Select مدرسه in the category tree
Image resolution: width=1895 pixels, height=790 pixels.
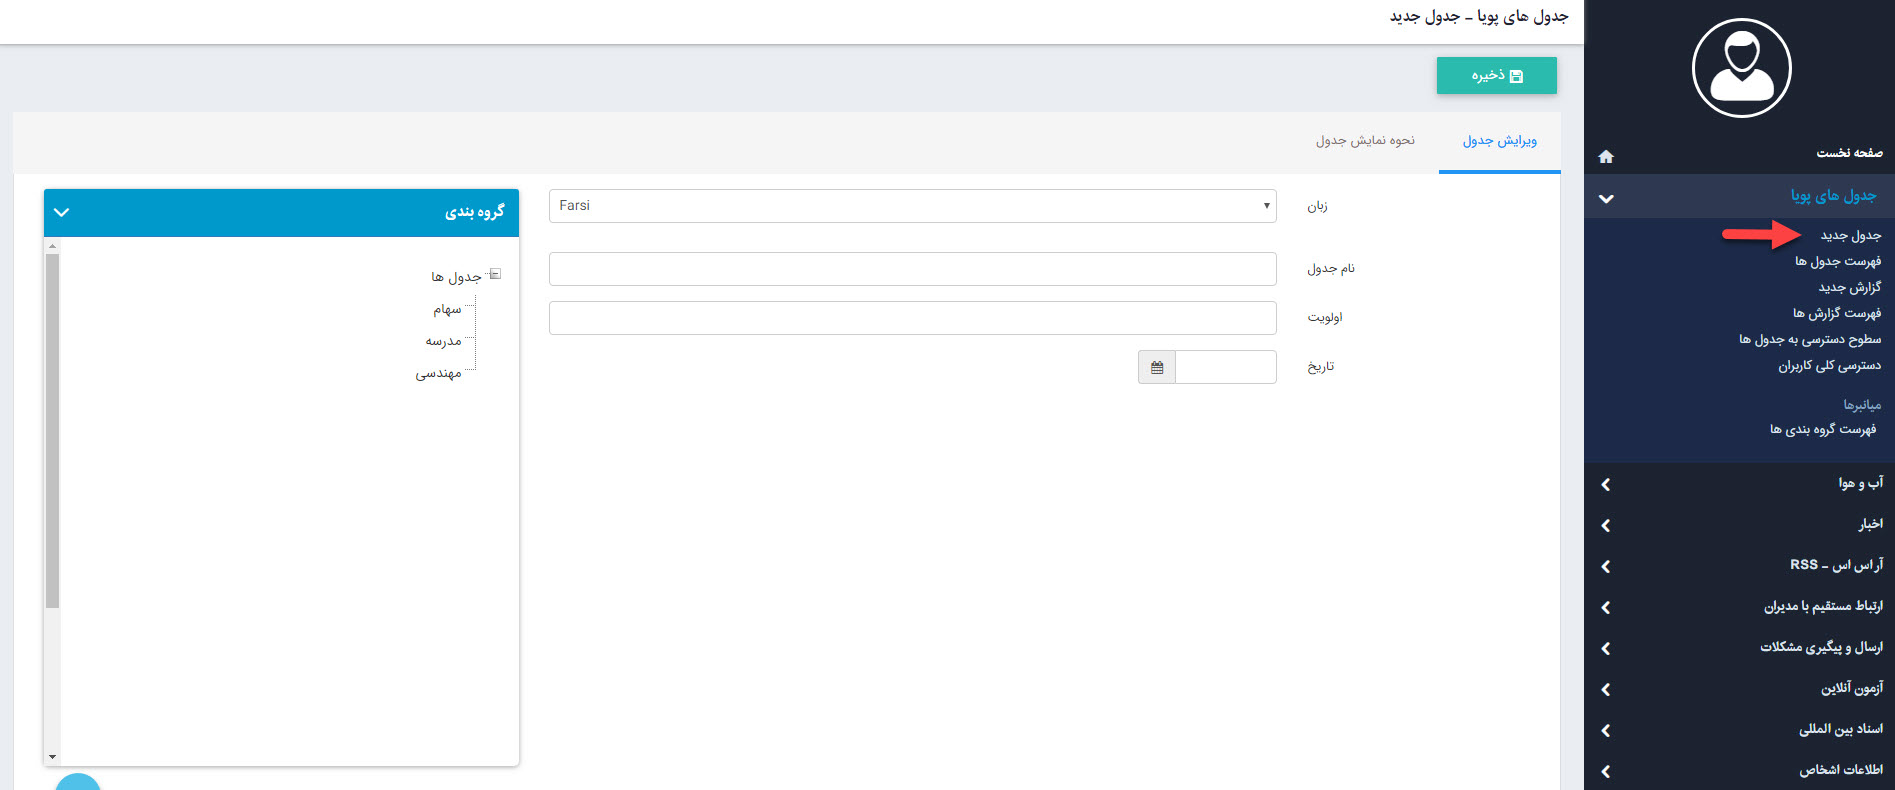(443, 341)
